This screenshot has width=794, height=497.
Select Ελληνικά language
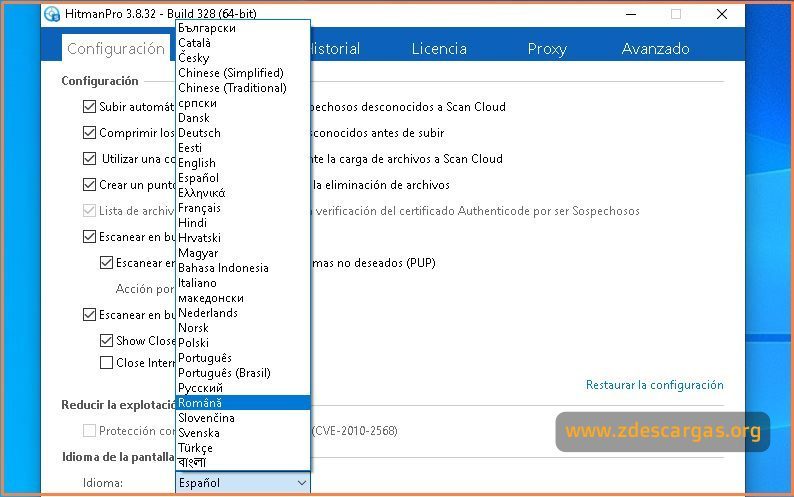pos(243,193)
